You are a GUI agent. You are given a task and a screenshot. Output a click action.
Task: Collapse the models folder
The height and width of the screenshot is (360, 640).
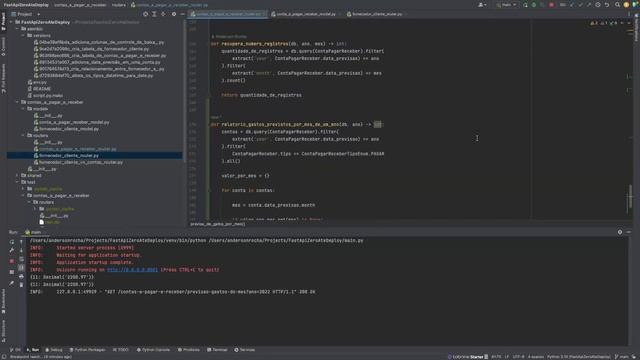(x=23, y=109)
